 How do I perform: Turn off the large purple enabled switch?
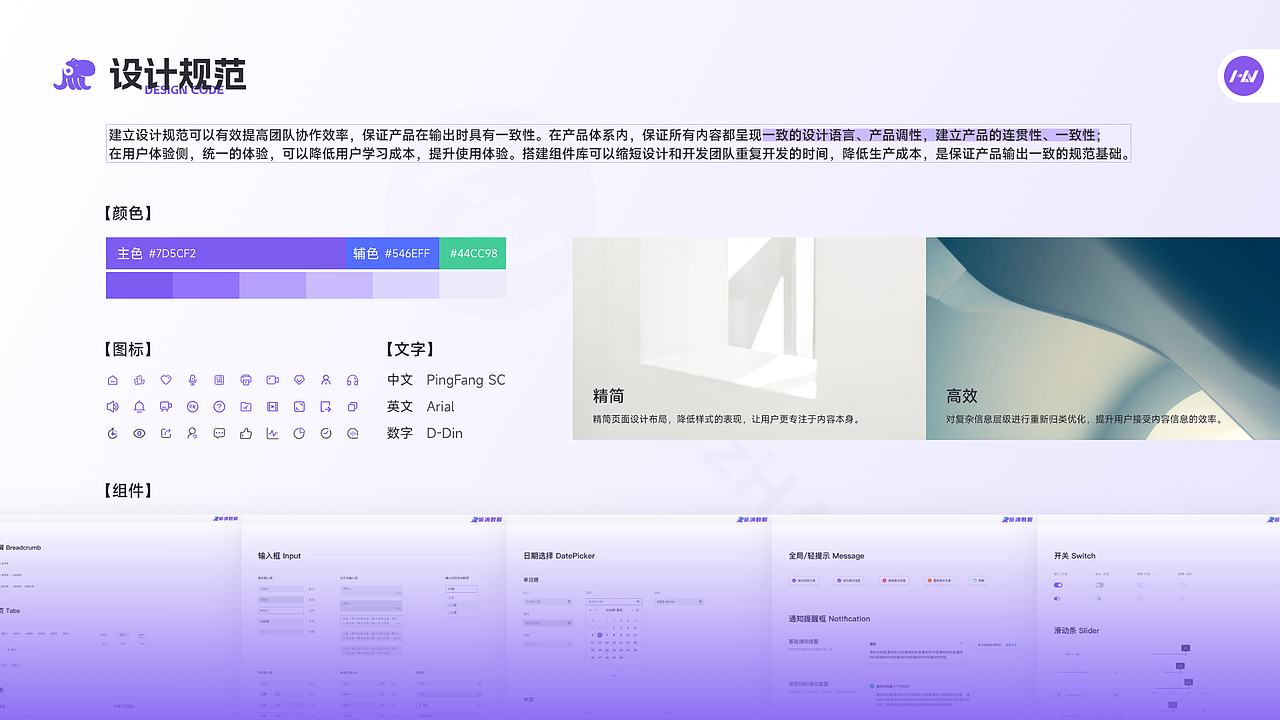click(x=1058, y=585)
